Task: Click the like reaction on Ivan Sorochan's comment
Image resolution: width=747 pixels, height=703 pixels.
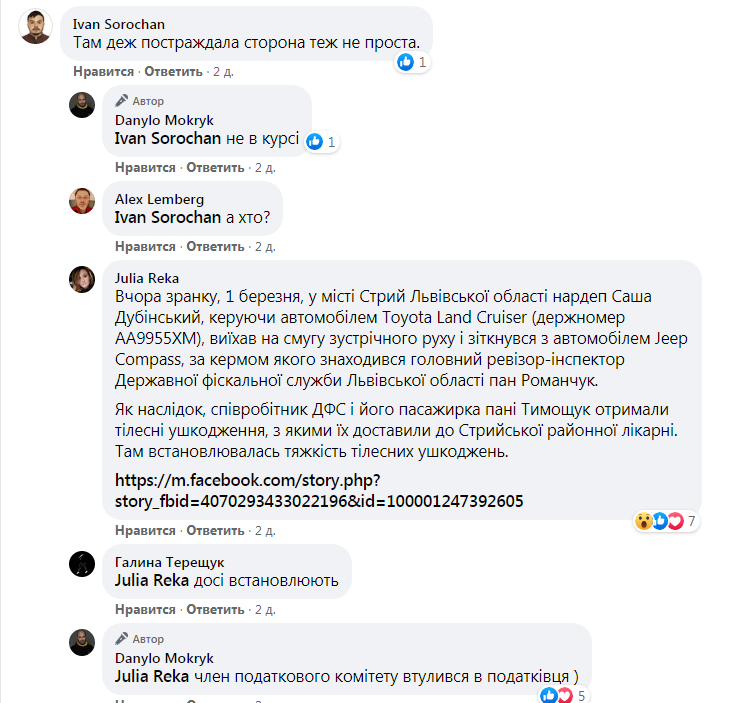Action: click(x=406, y=62)
